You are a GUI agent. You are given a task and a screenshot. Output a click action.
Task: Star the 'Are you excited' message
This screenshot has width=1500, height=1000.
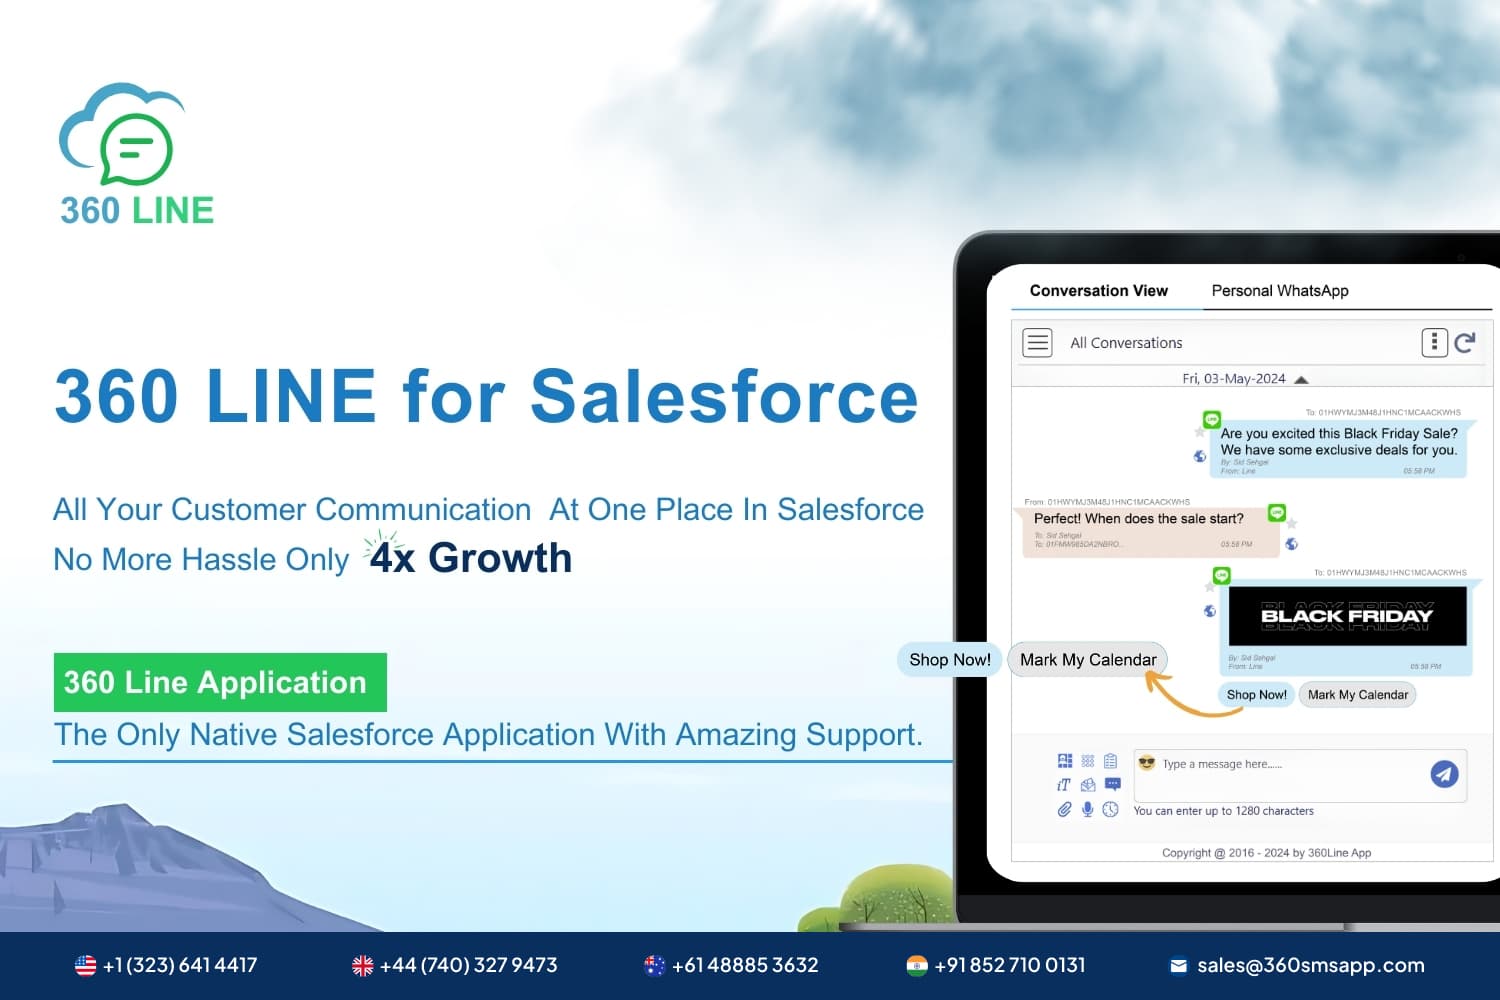coord(1199,432)
